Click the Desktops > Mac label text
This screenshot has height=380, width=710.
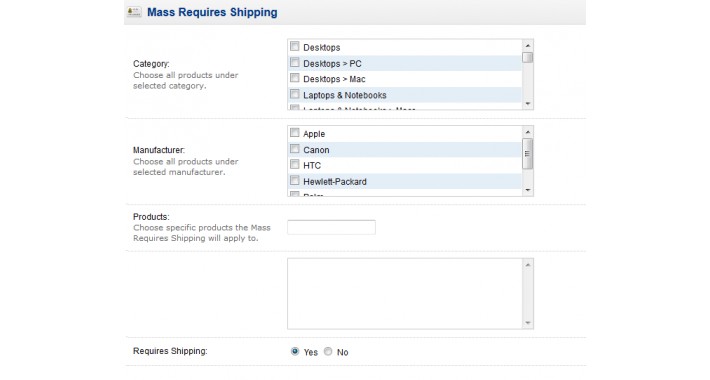click(334, 79)
